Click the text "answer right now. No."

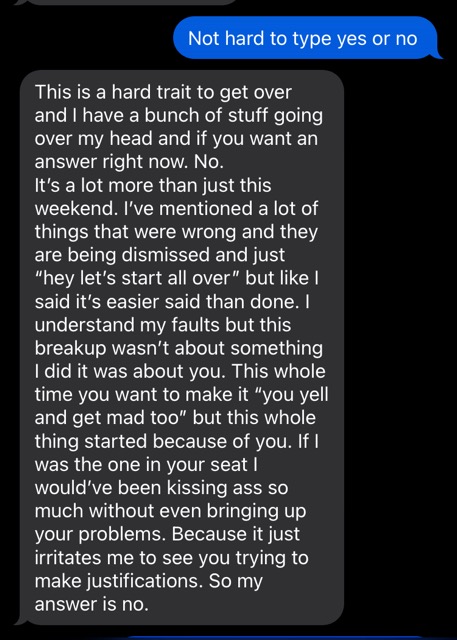129,162
